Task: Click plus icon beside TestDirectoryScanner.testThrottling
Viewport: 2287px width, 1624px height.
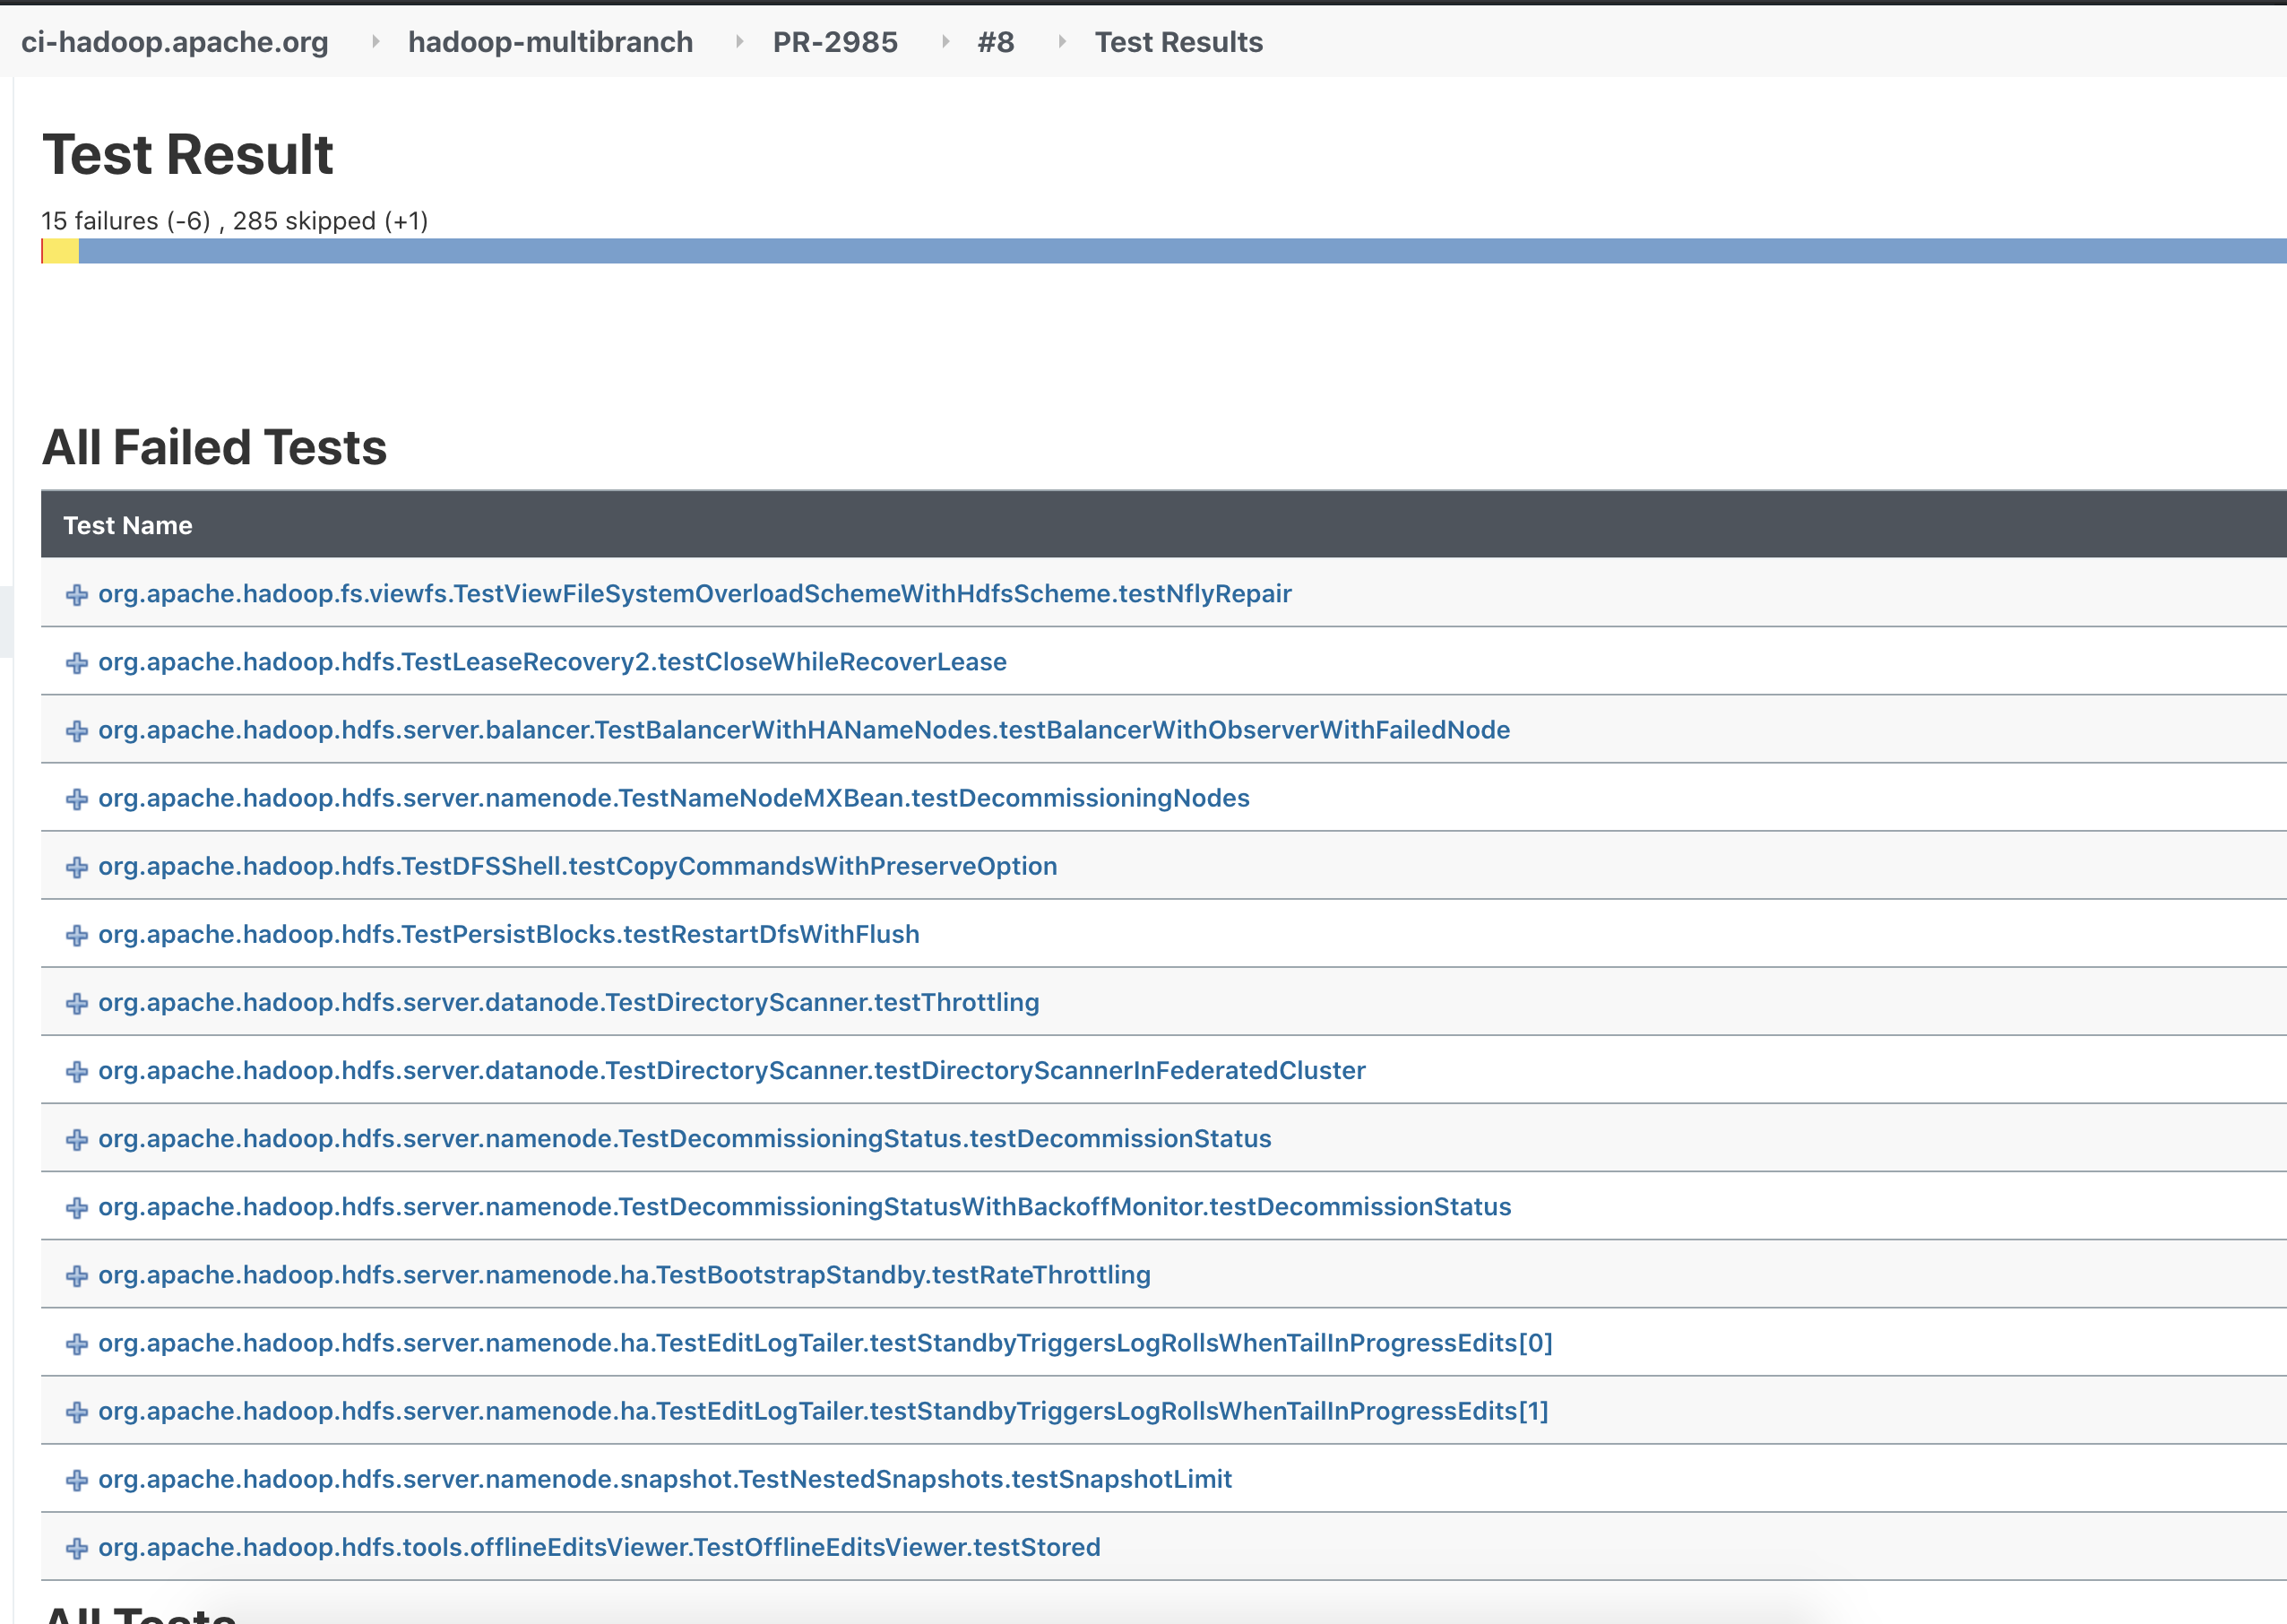Action: pos(77,1003)
